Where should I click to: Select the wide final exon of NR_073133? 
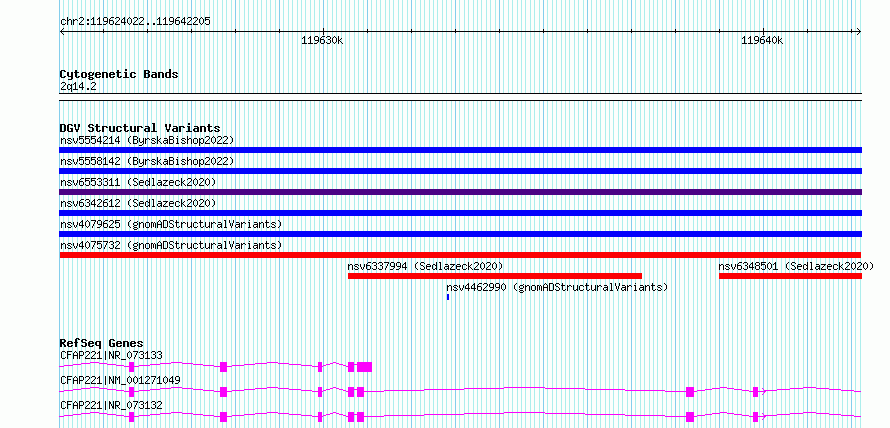(x=364, y=367)
